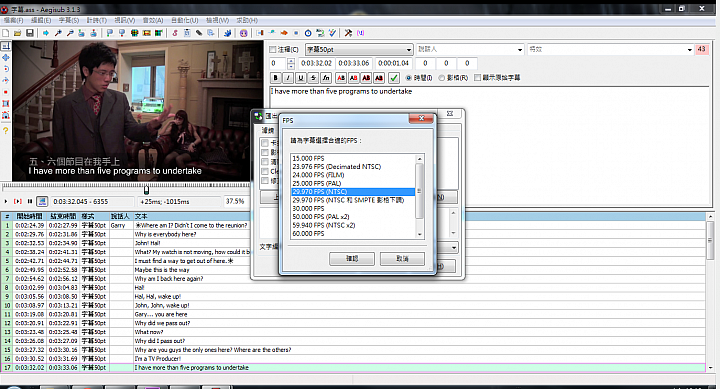Viewport: 720px width, 389px height.
Task: Toggle show original subtitle checkbox
Action: point(478,78)
